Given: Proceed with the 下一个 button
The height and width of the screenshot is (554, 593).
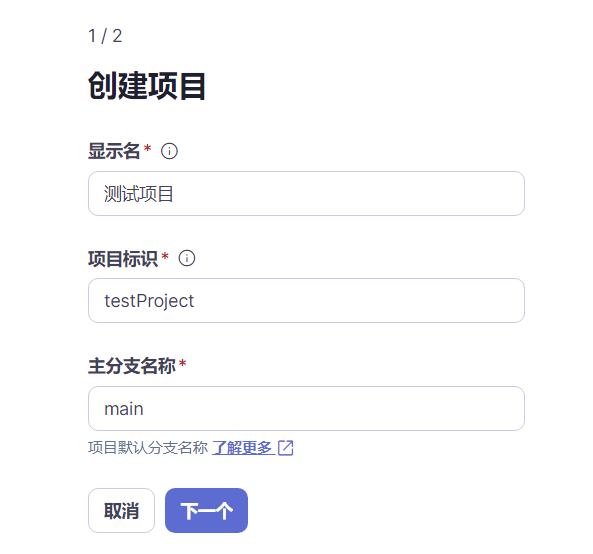Looking at the screenshot, I should coord(206,511).
